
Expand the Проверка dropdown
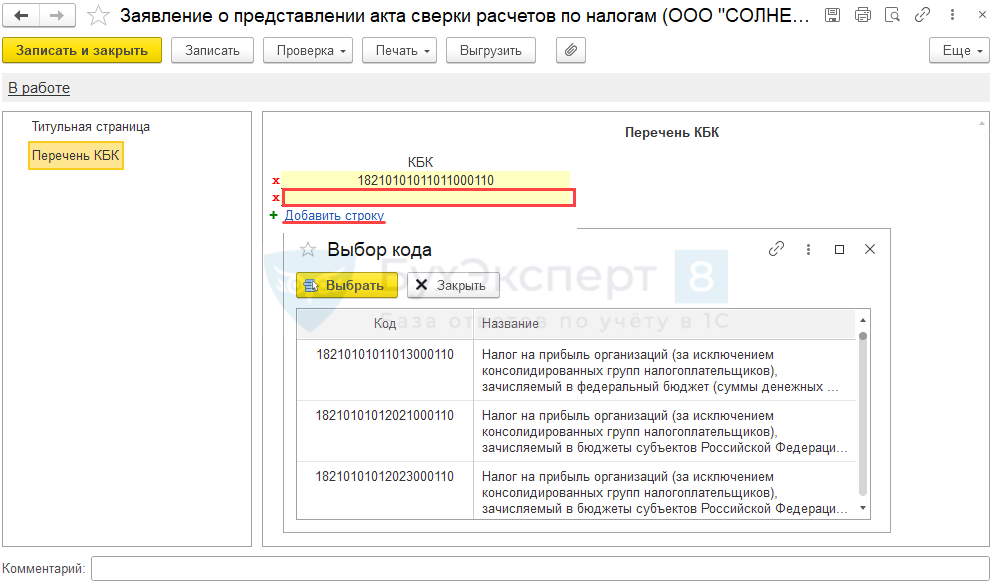[307, 50]
